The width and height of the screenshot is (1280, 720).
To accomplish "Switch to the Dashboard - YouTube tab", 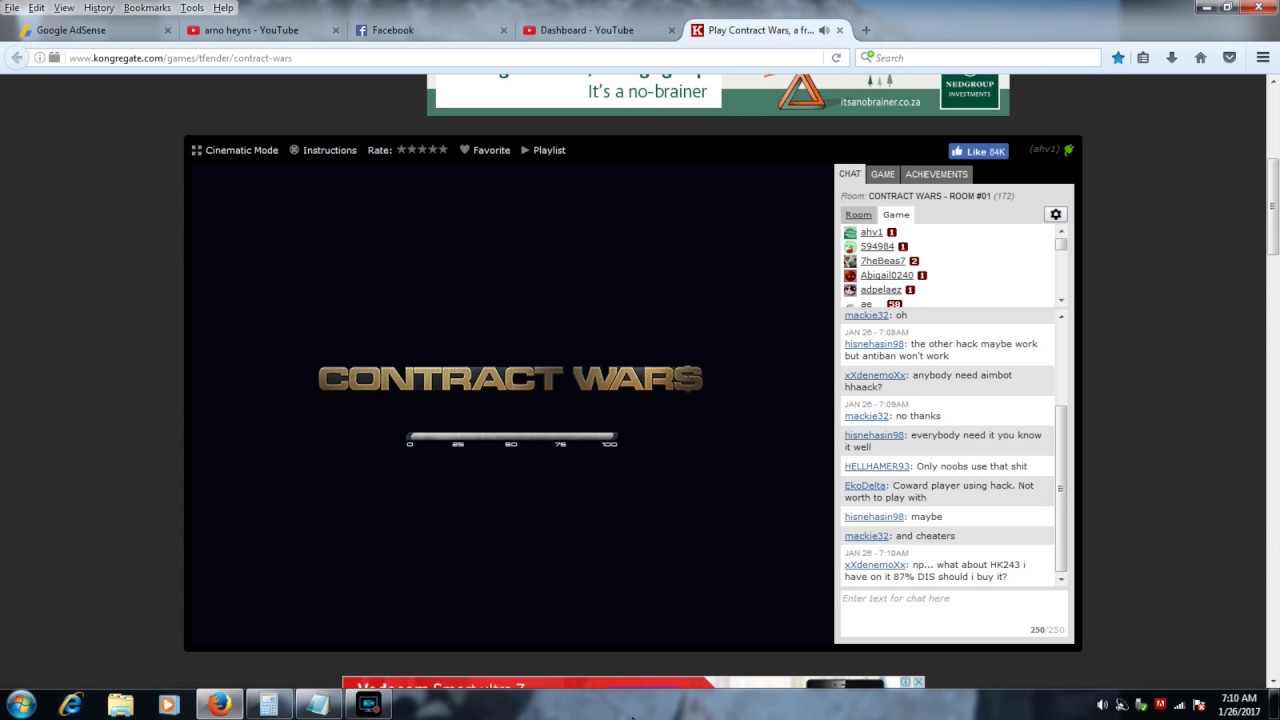I will click(596, 30).
